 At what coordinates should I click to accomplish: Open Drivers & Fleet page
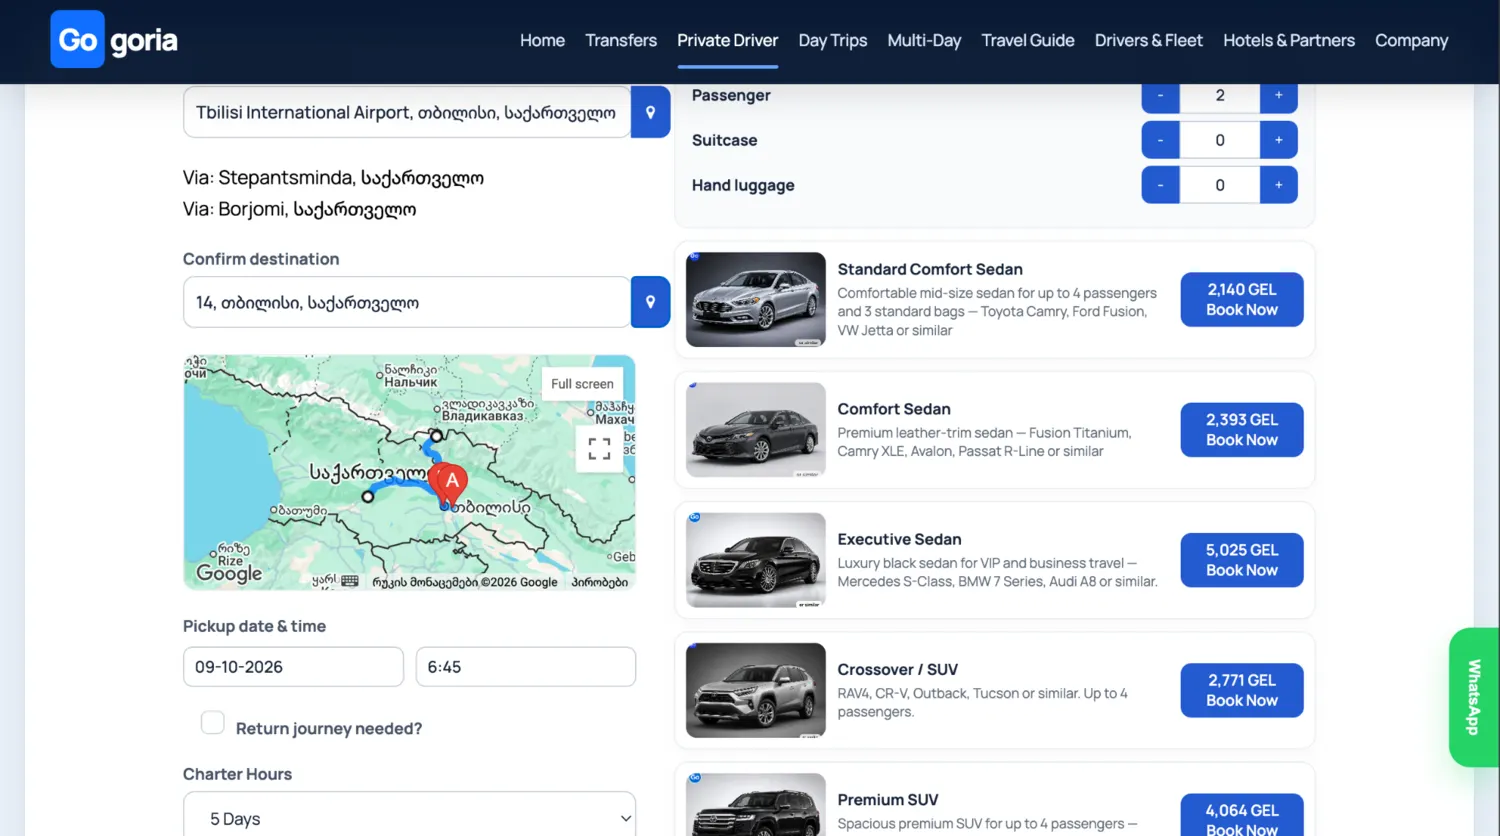coord(1148,40)
